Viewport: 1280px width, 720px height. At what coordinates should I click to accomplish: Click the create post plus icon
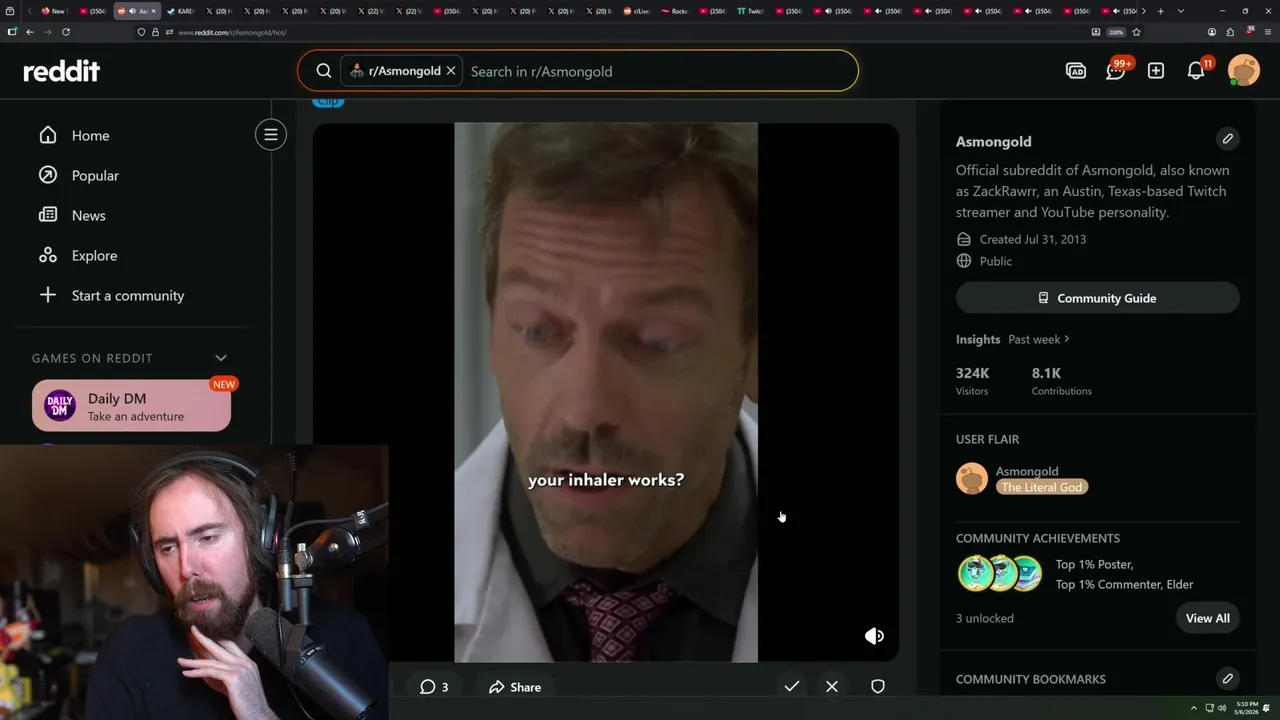[x=1156, y=71]
